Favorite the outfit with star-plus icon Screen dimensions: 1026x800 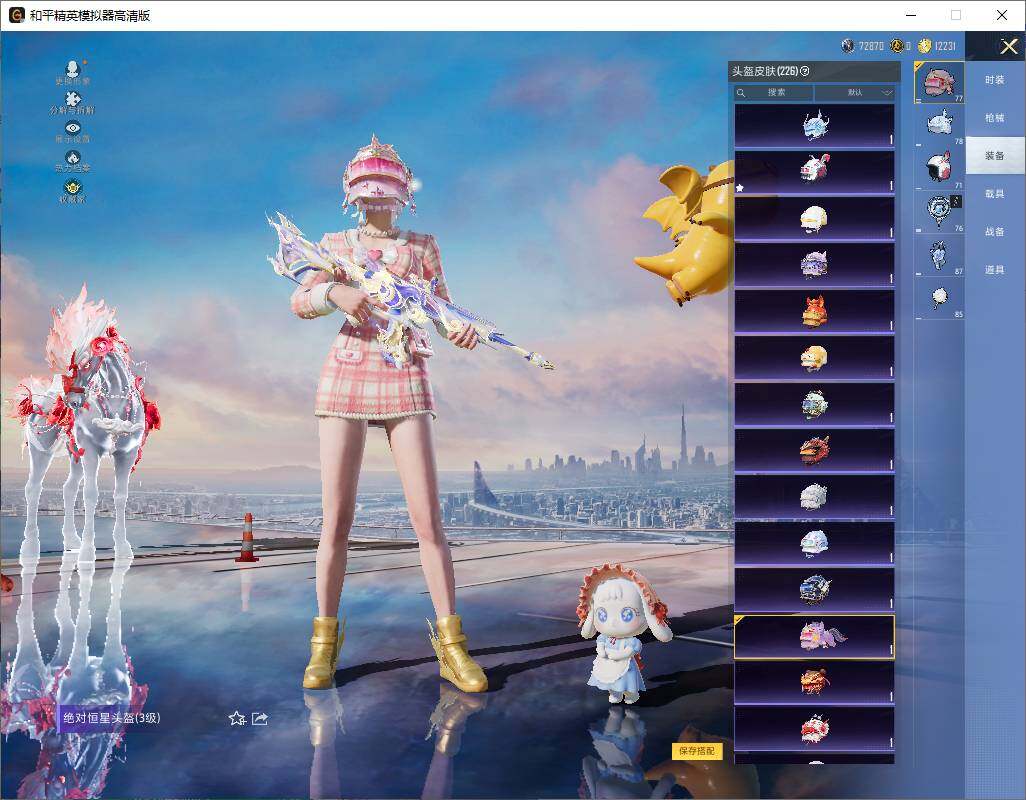pos(237,718)
